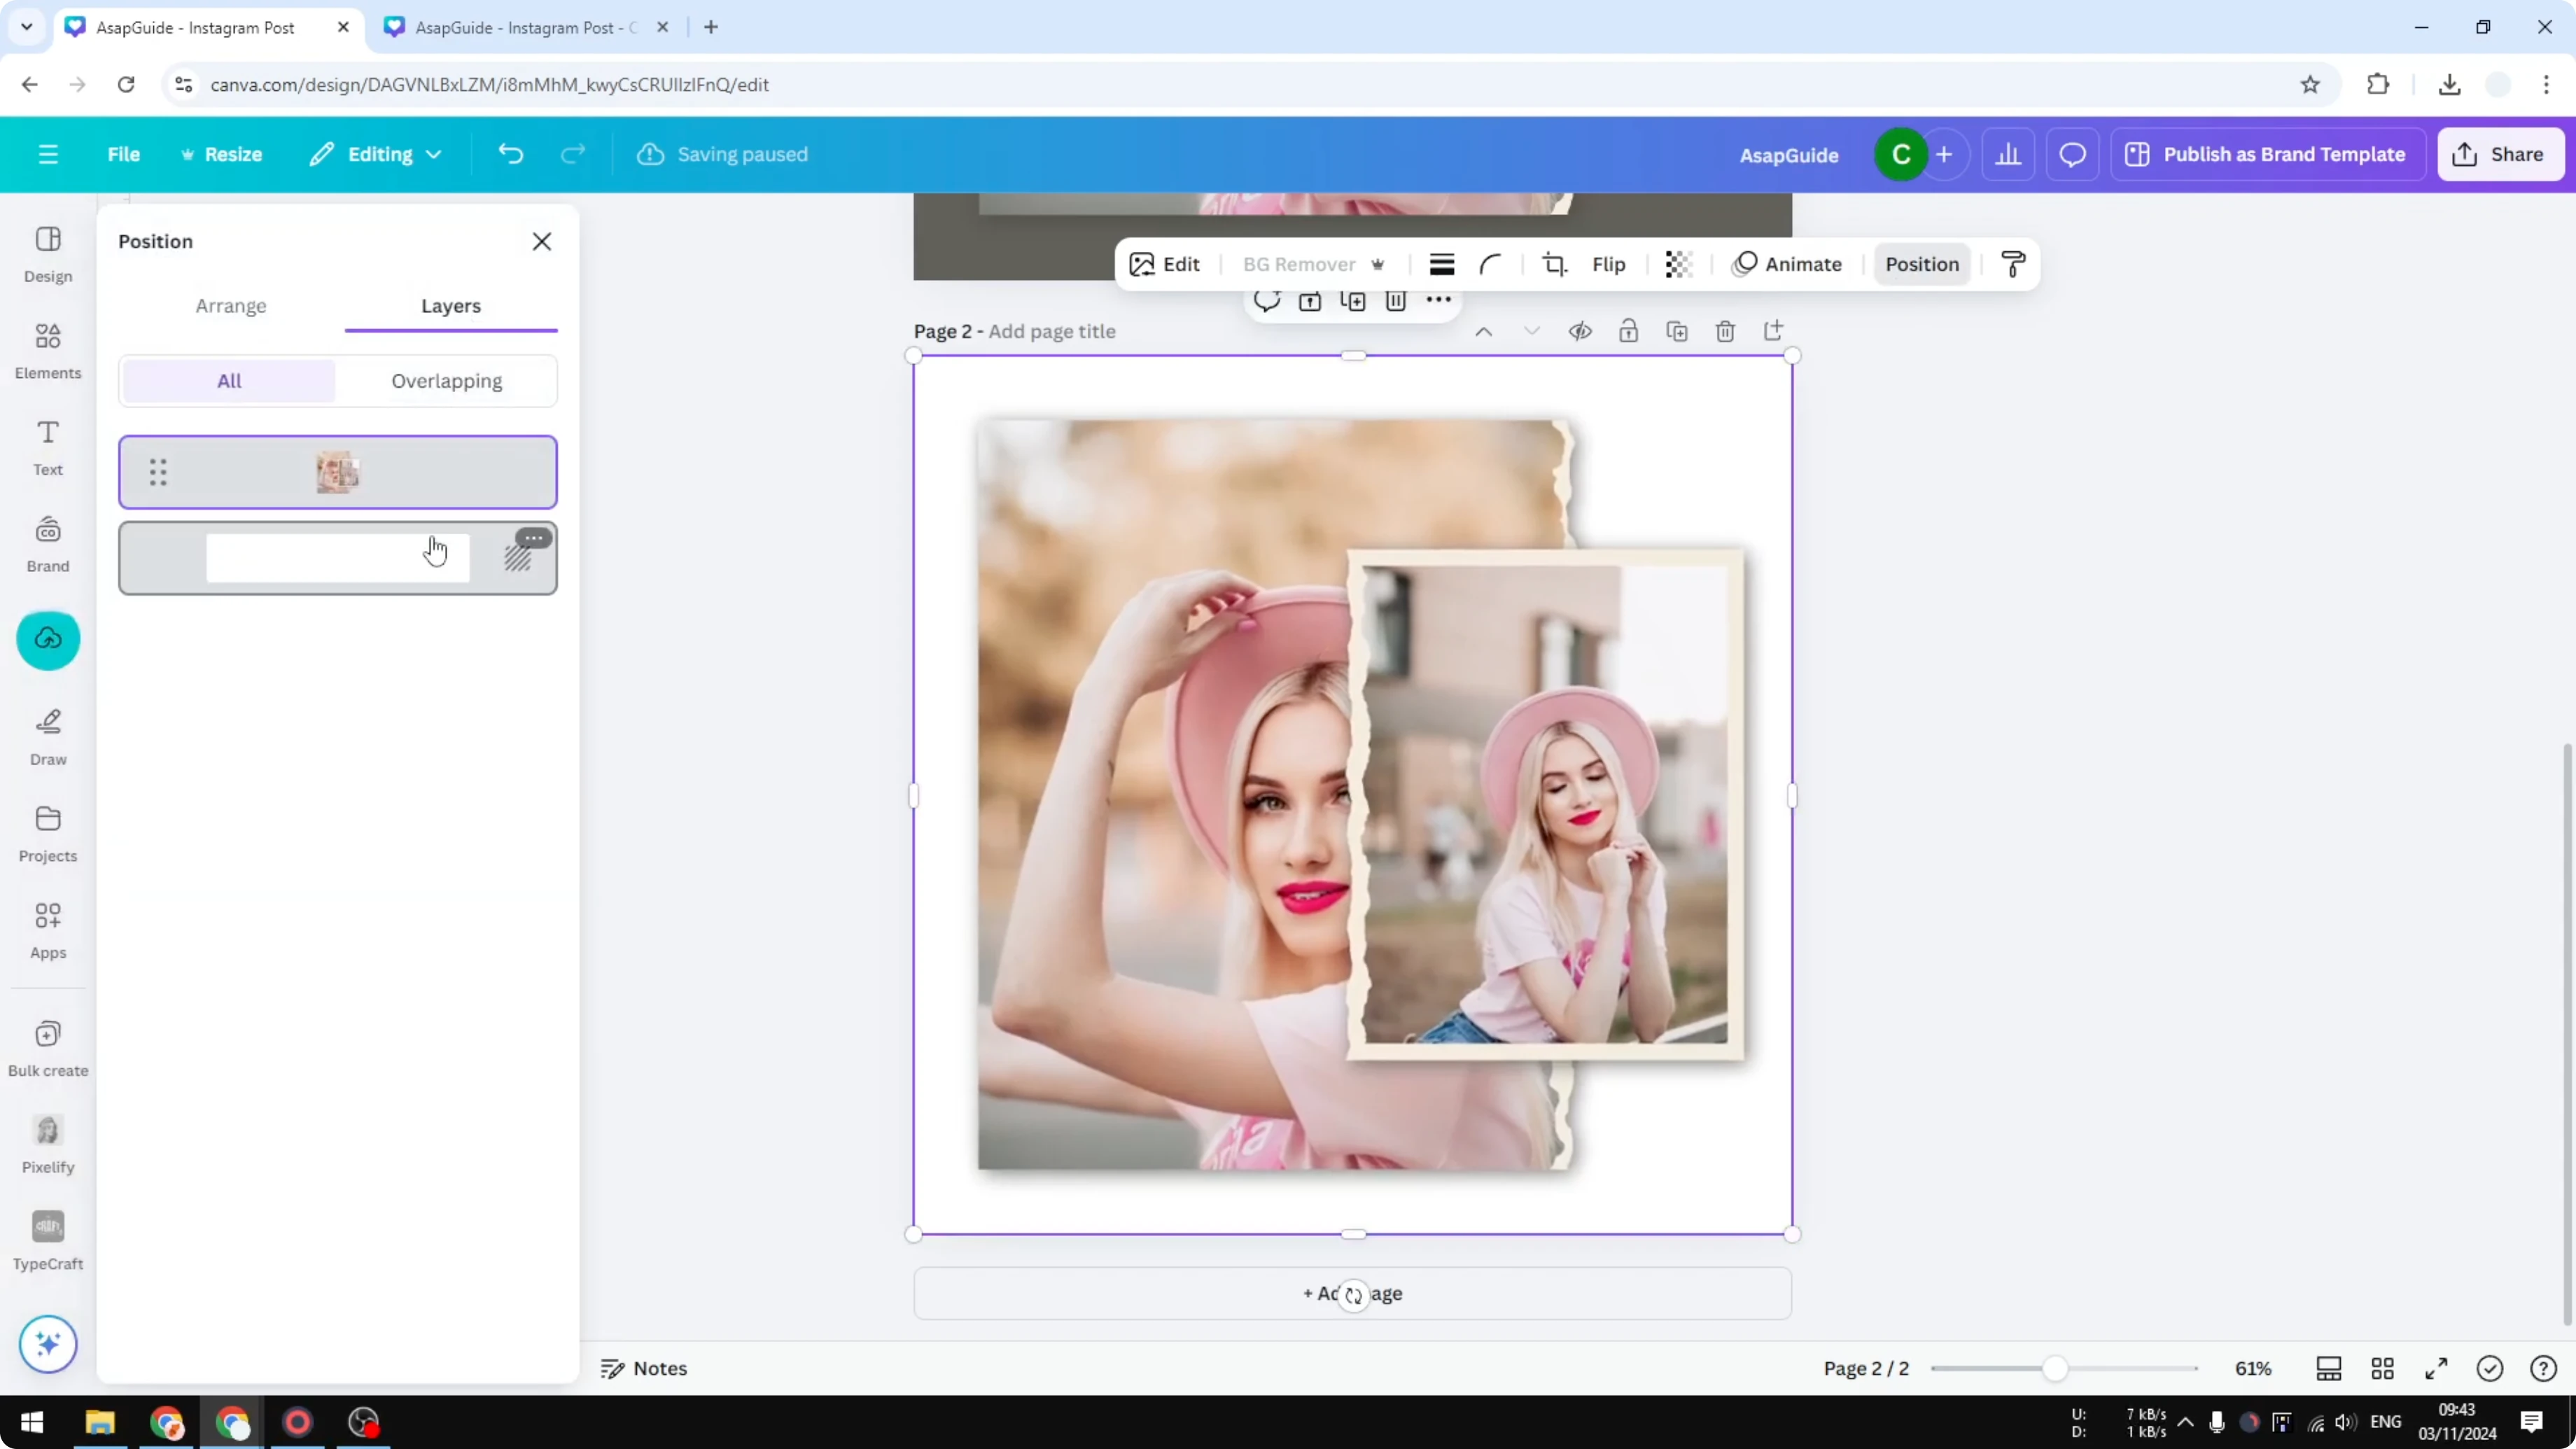Switch the layer filter to Overlapping
This screenshot has width=2576, height=1449.
[x=447, y=381]
